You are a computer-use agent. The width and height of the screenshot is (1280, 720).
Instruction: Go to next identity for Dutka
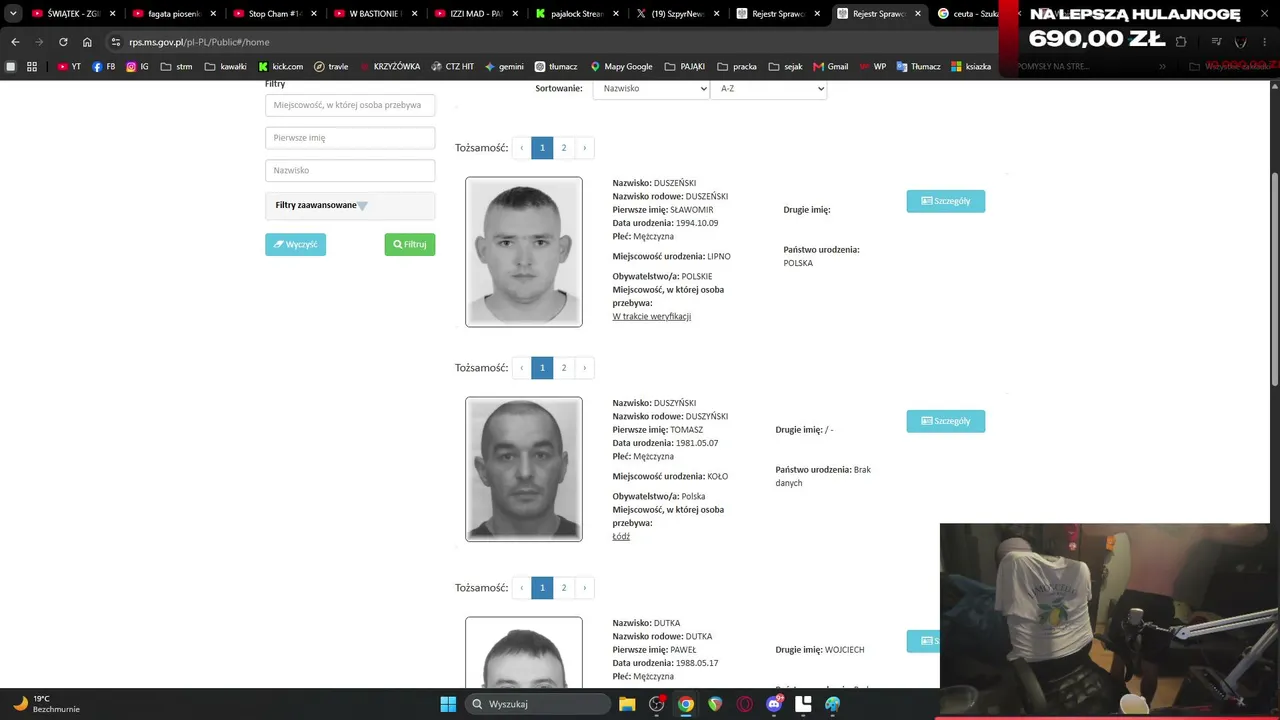(x=585, y=588)
